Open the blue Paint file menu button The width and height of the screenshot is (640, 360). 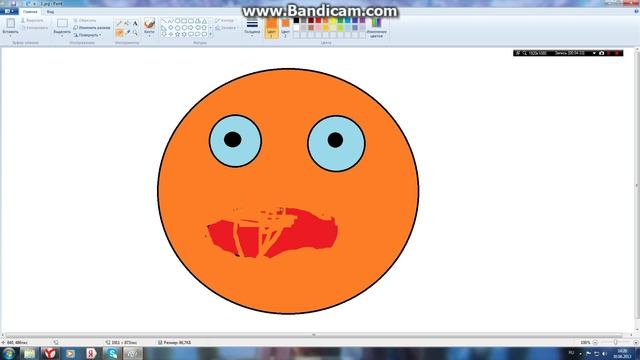coord(9,11)
